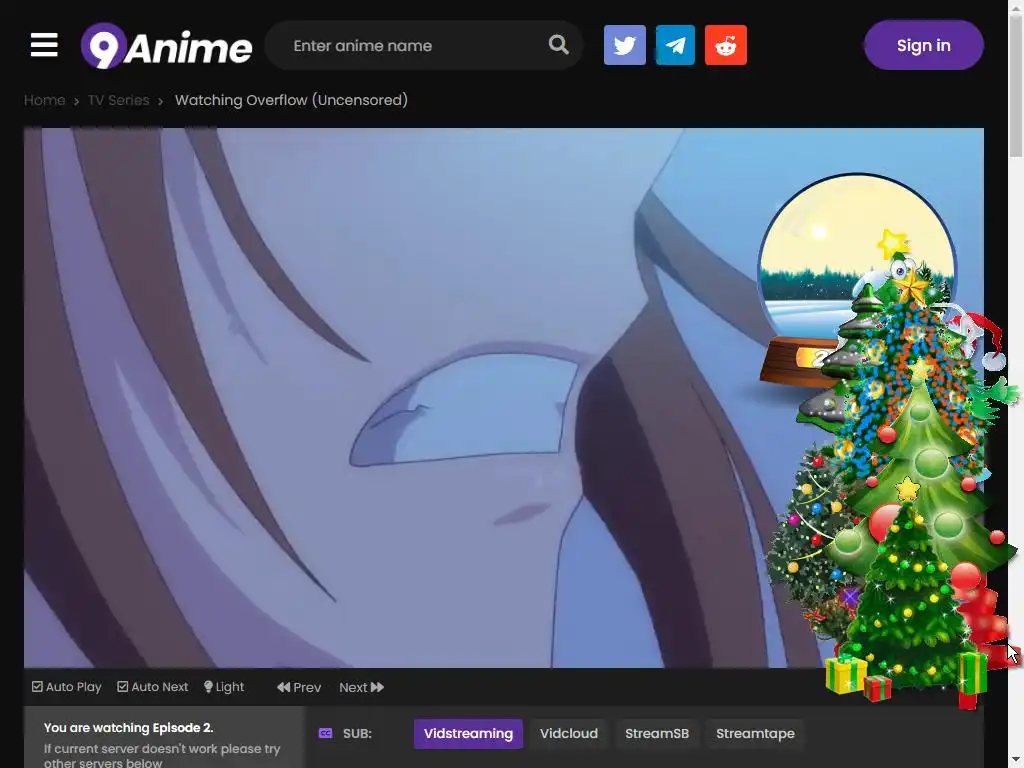Image resolution: width=1024 pixels, height=768 pixels.
Task: Go to the Home breadcrumb
Action: (44, 100)
